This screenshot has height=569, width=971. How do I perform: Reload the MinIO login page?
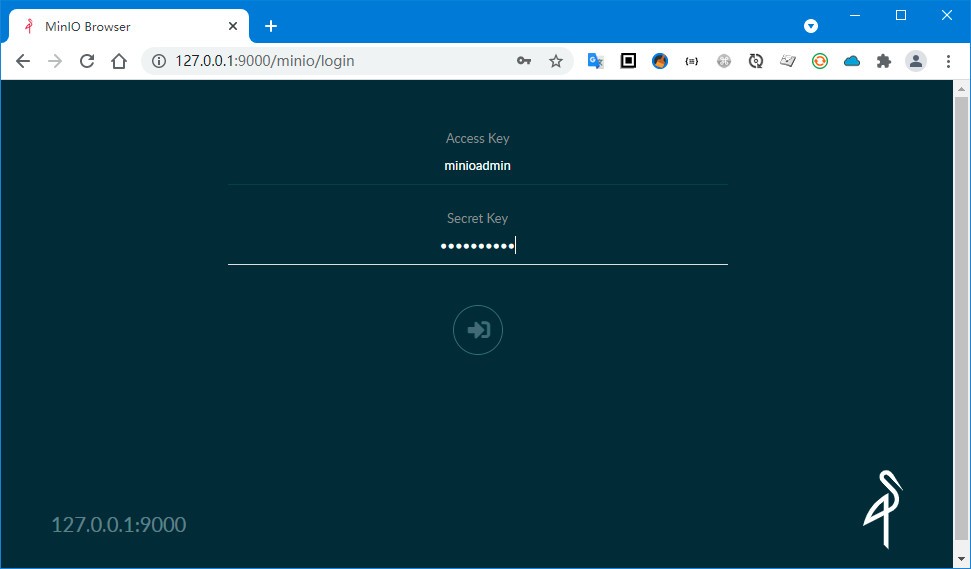pos(87,61)
